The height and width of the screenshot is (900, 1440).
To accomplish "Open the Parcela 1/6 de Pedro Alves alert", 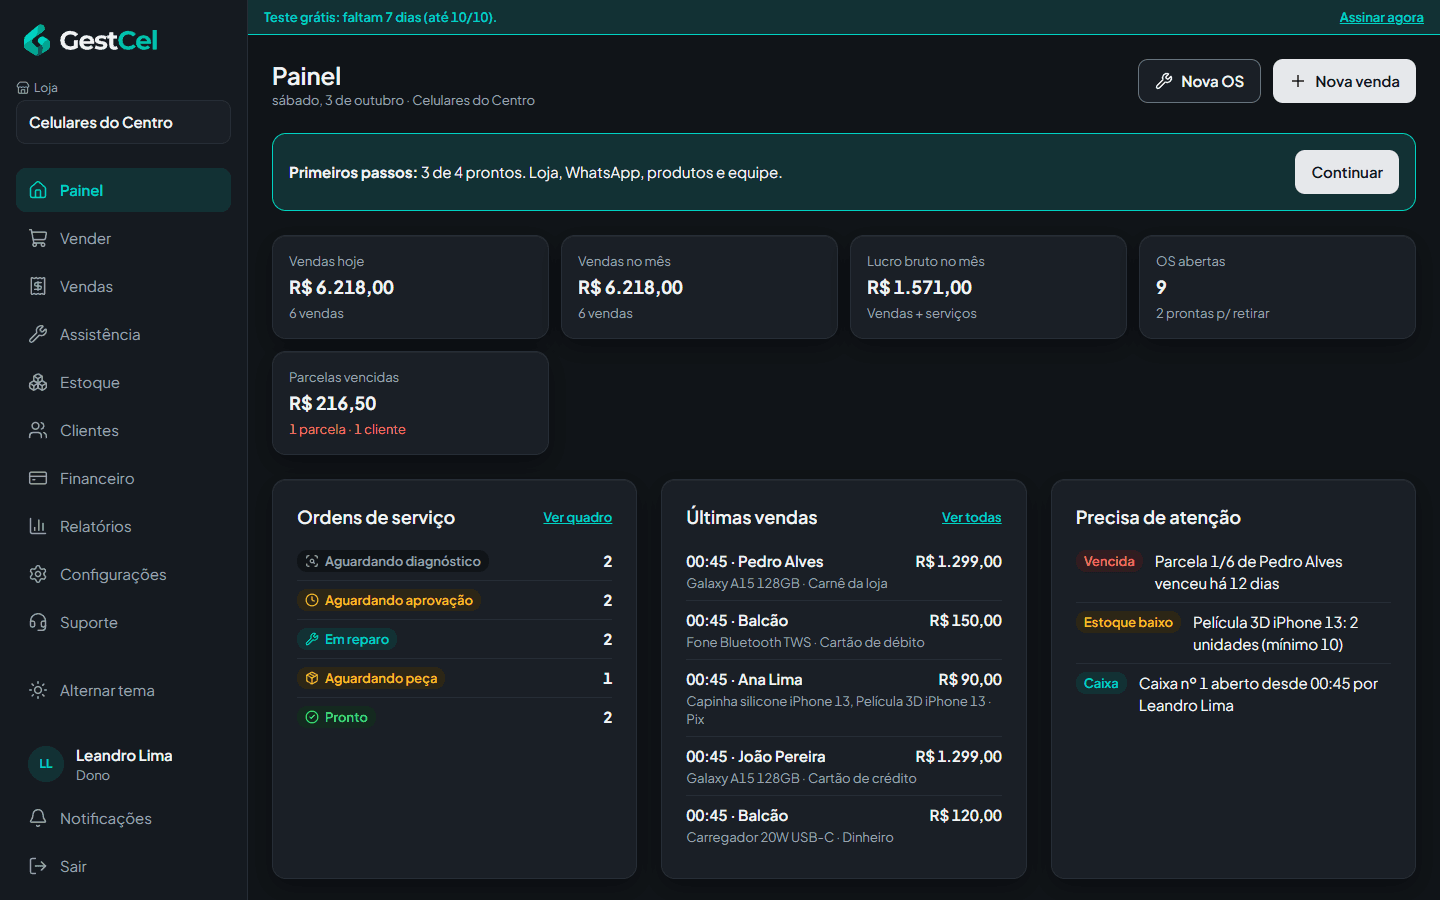I will coord(1249,572).
